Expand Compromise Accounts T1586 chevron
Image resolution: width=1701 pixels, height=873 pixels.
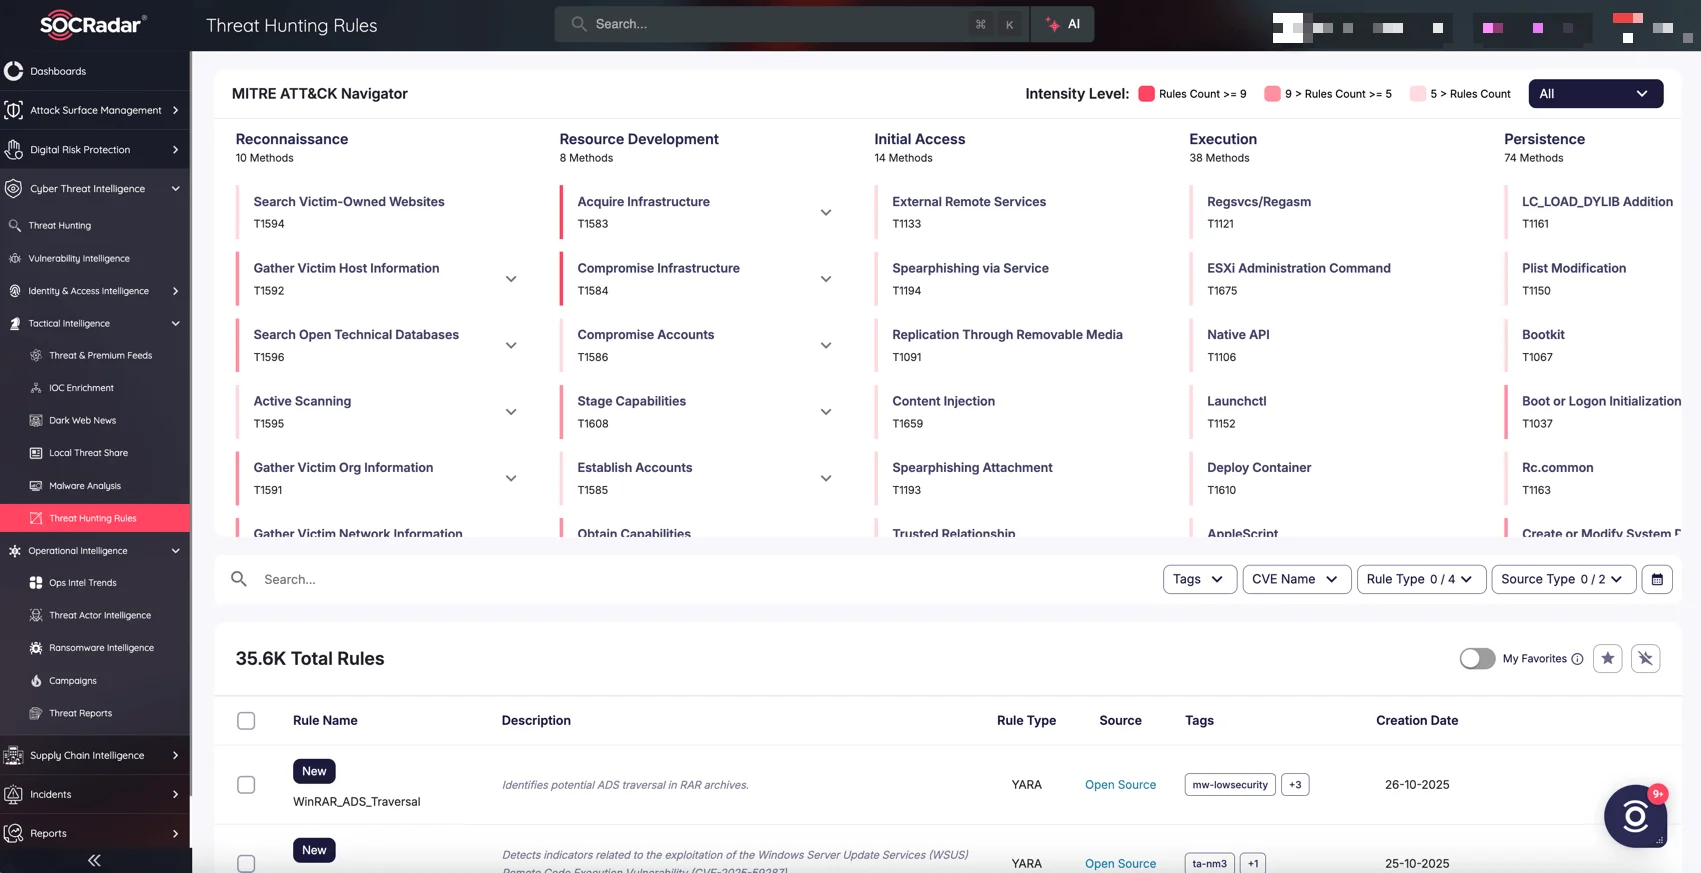click(x=826, y=346)
